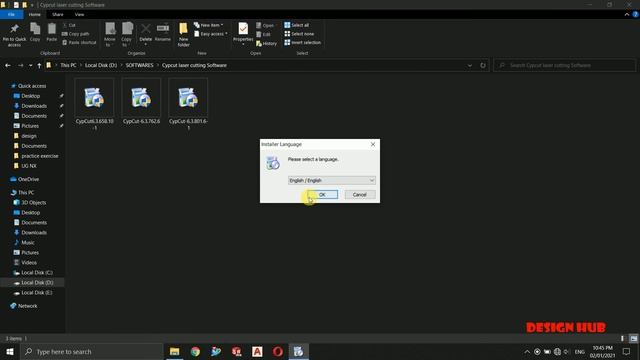Click Open in the ribbon
Image resolution: width=640 pixels, height=360 pixels.
tap(265, 25)
